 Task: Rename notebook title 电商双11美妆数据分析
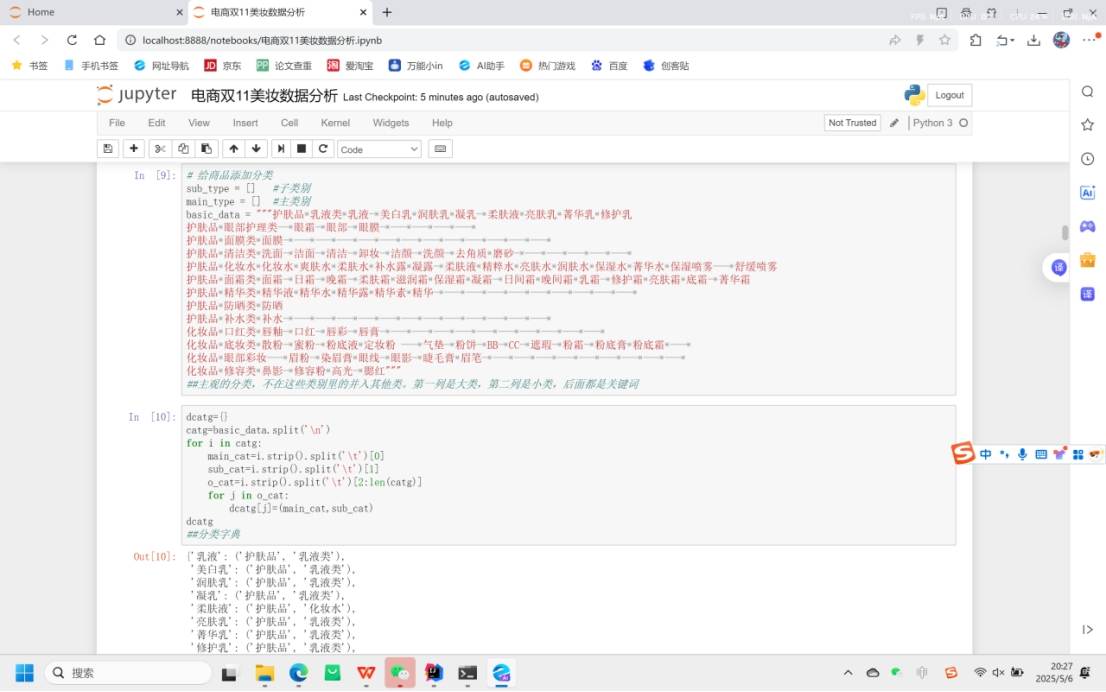click(264, 96)
